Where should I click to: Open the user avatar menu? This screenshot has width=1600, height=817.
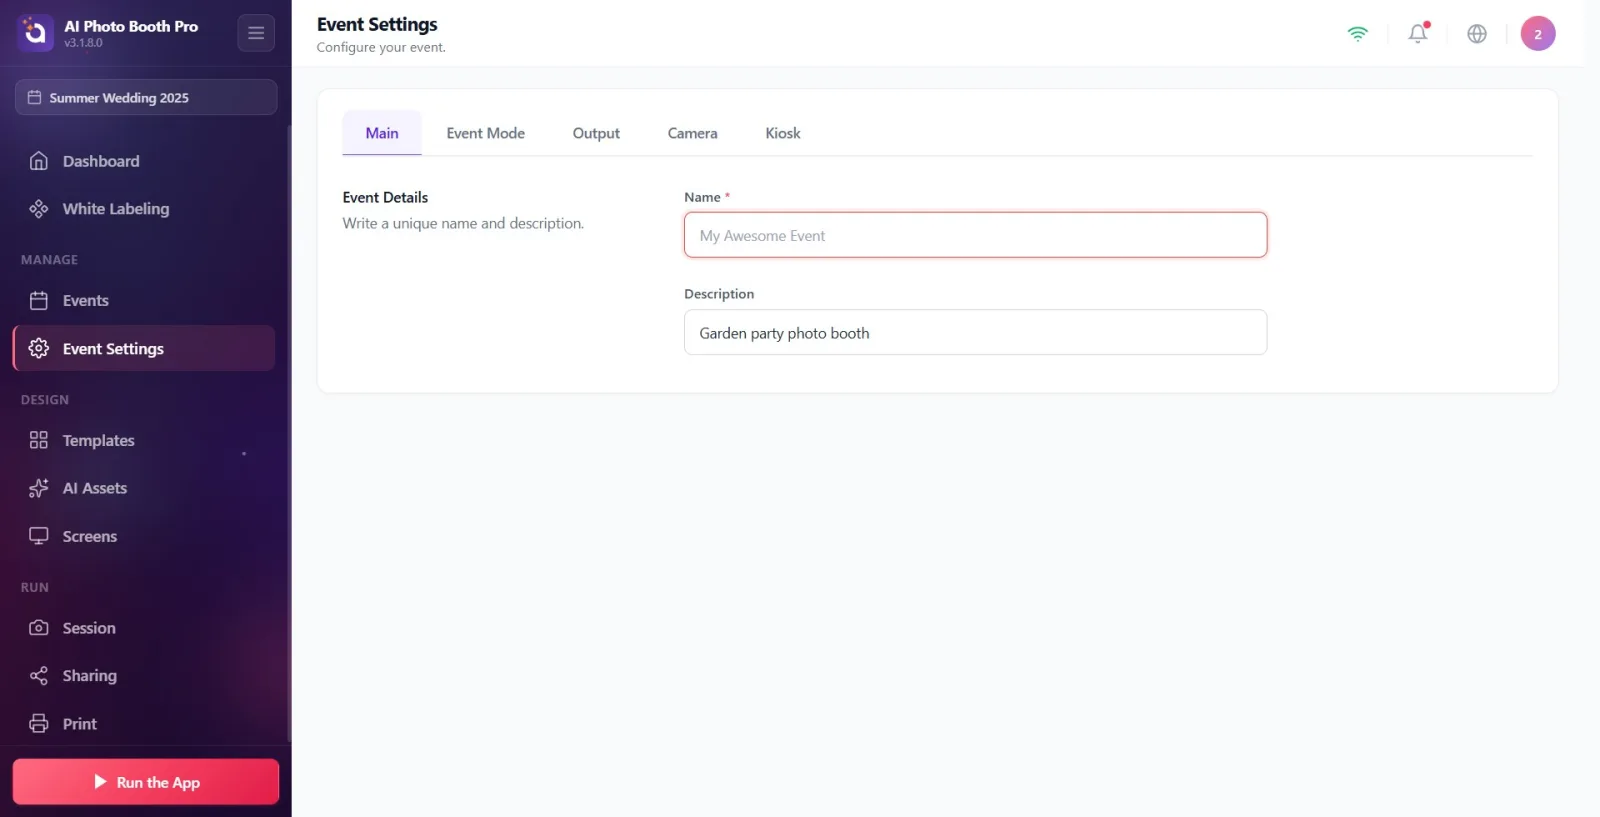[1538, 34]
